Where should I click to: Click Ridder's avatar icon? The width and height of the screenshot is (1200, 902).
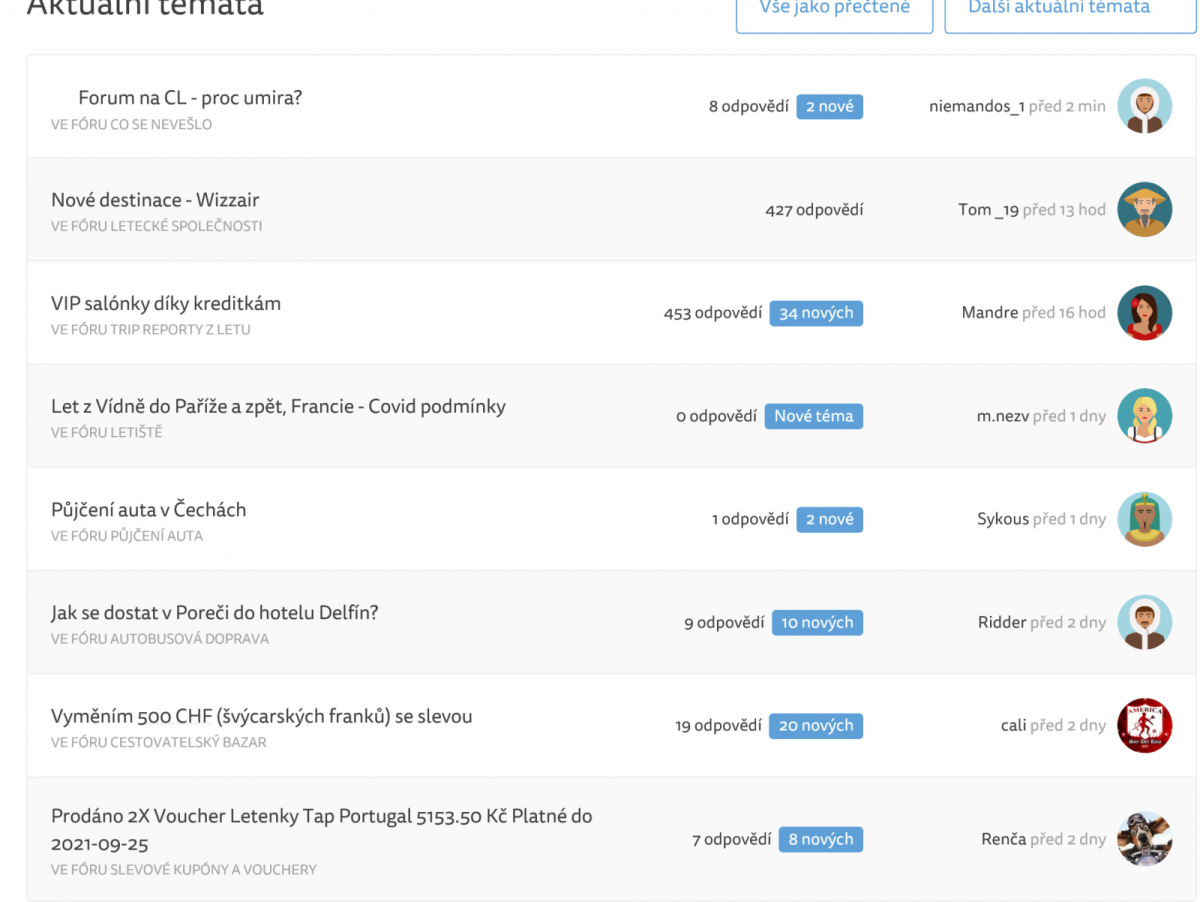pyautogui.click(x=1144, y=622)
